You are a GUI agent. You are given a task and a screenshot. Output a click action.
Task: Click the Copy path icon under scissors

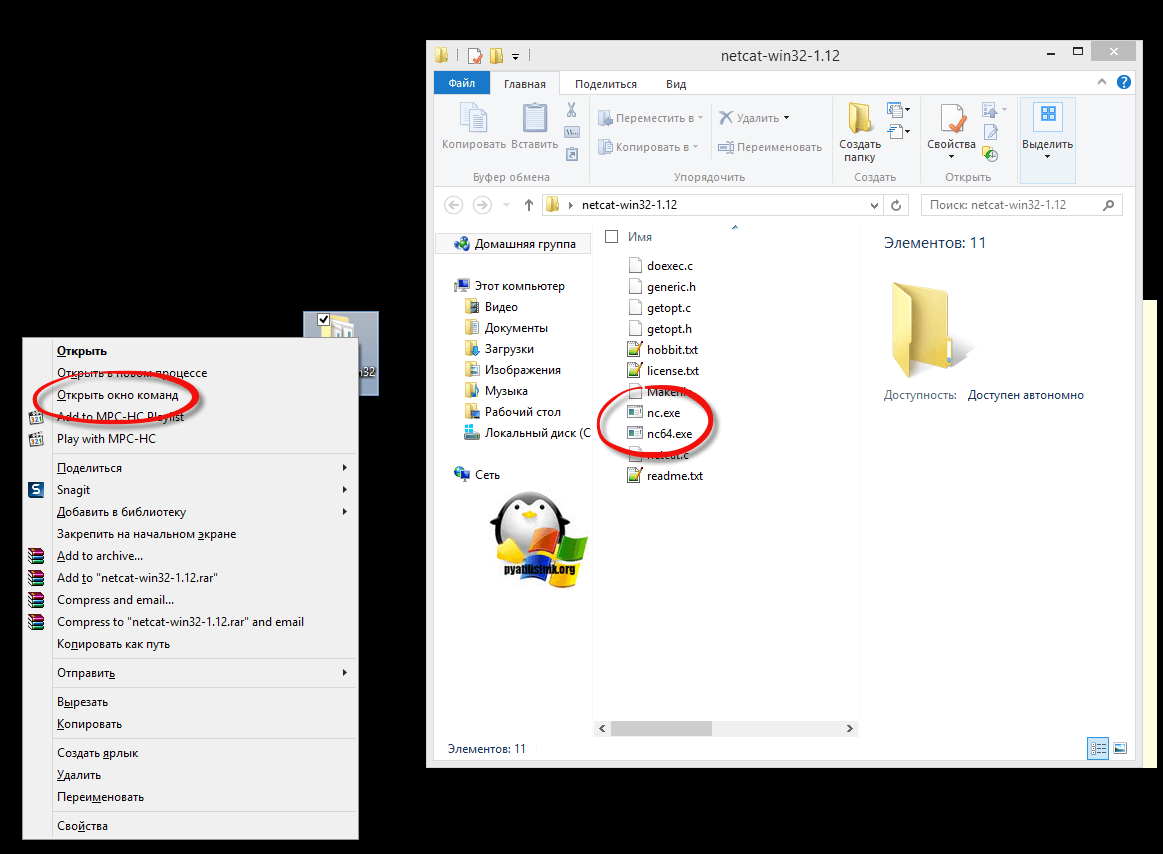[x=572, y=132]
